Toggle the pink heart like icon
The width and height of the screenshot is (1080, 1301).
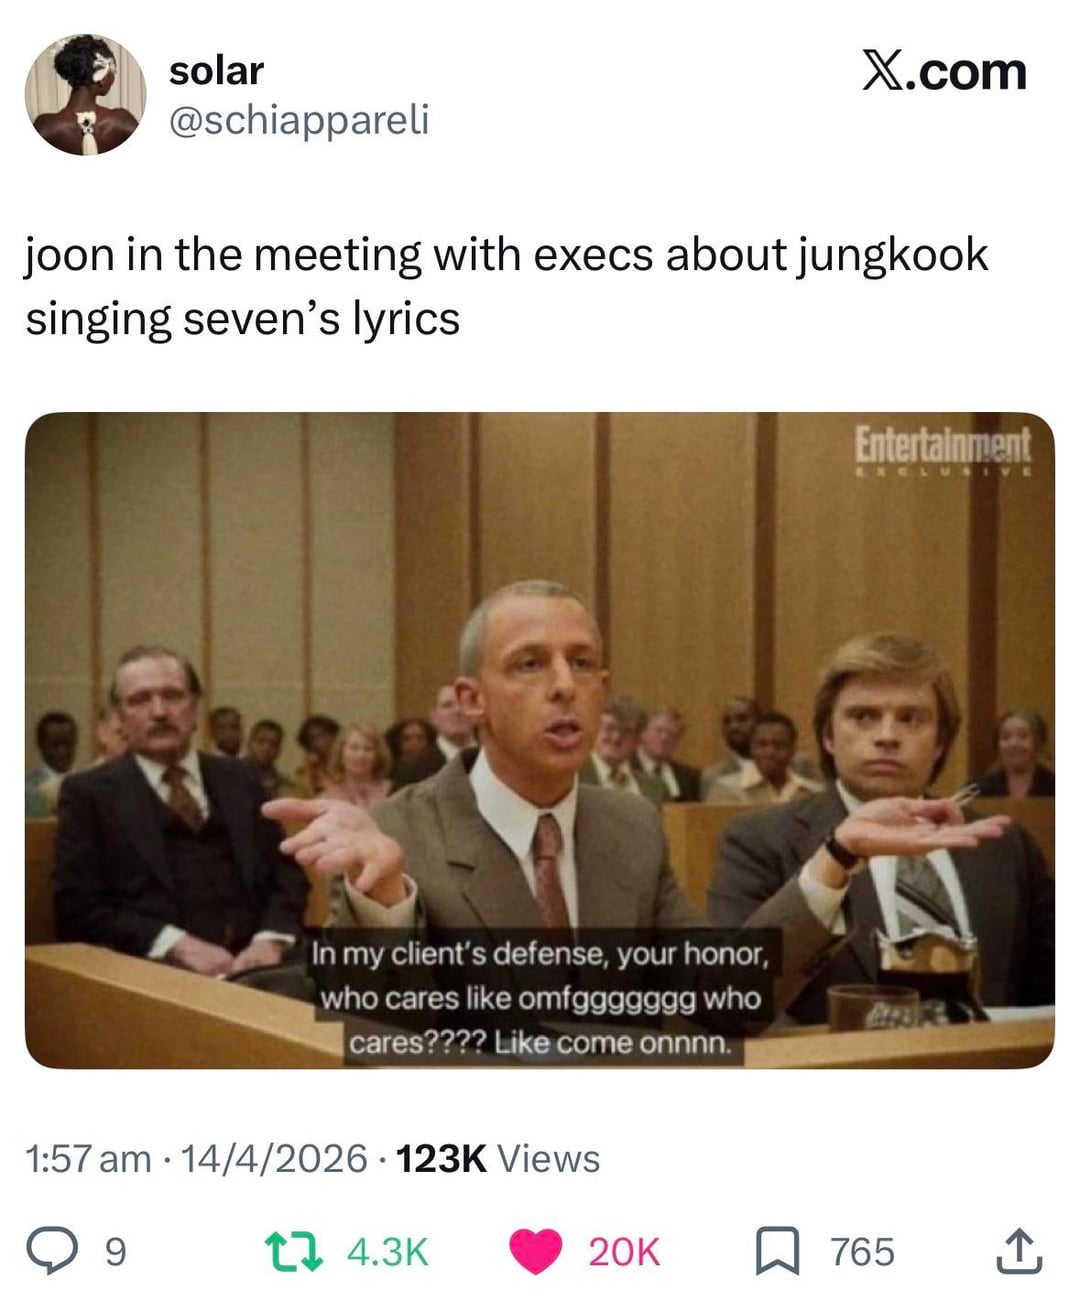(x=536, y=1252)
